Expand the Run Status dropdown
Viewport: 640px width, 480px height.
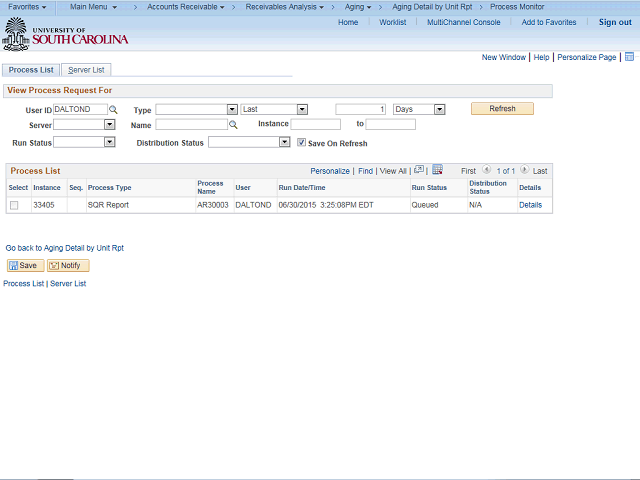tap(109, 142)
